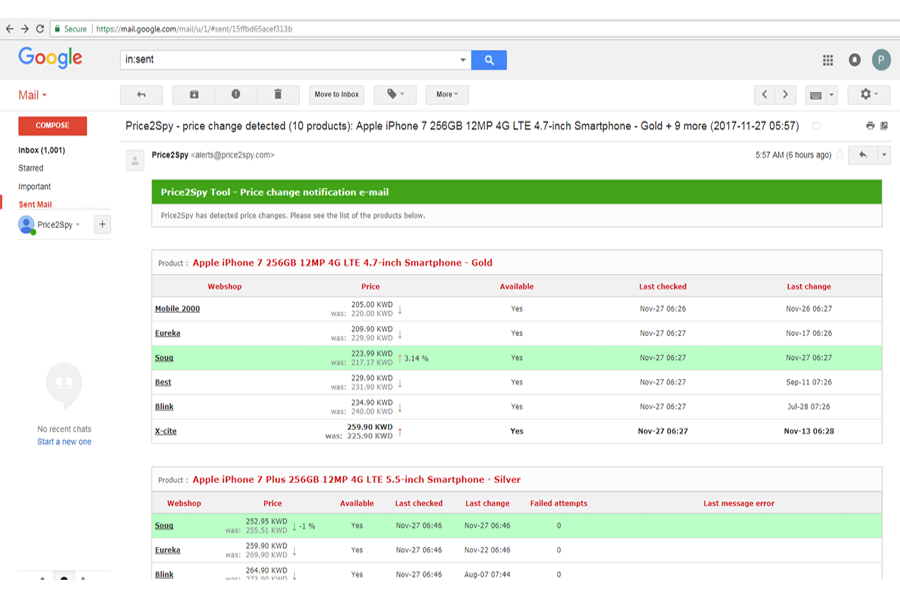Screen dimensions: 900x600
Task: Report email as spam
Action: click(x=236, y=95)
